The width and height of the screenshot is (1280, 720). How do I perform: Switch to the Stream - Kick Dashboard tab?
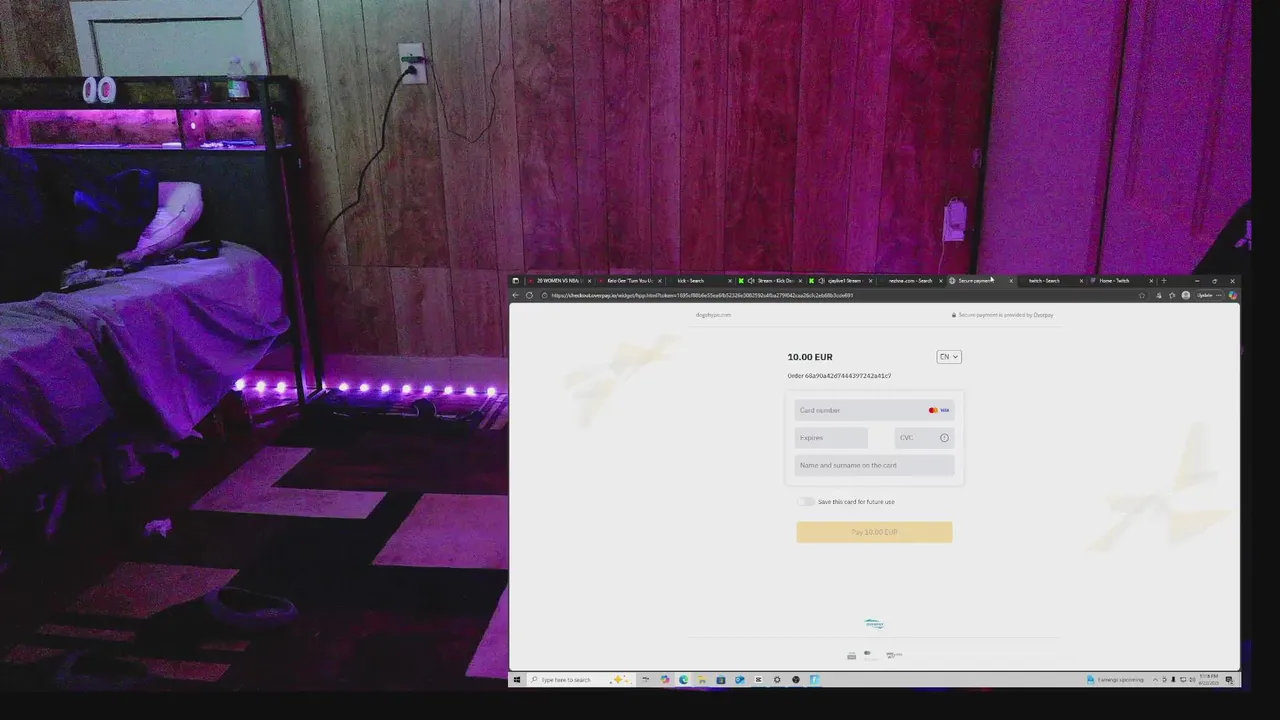coord(768,281)
